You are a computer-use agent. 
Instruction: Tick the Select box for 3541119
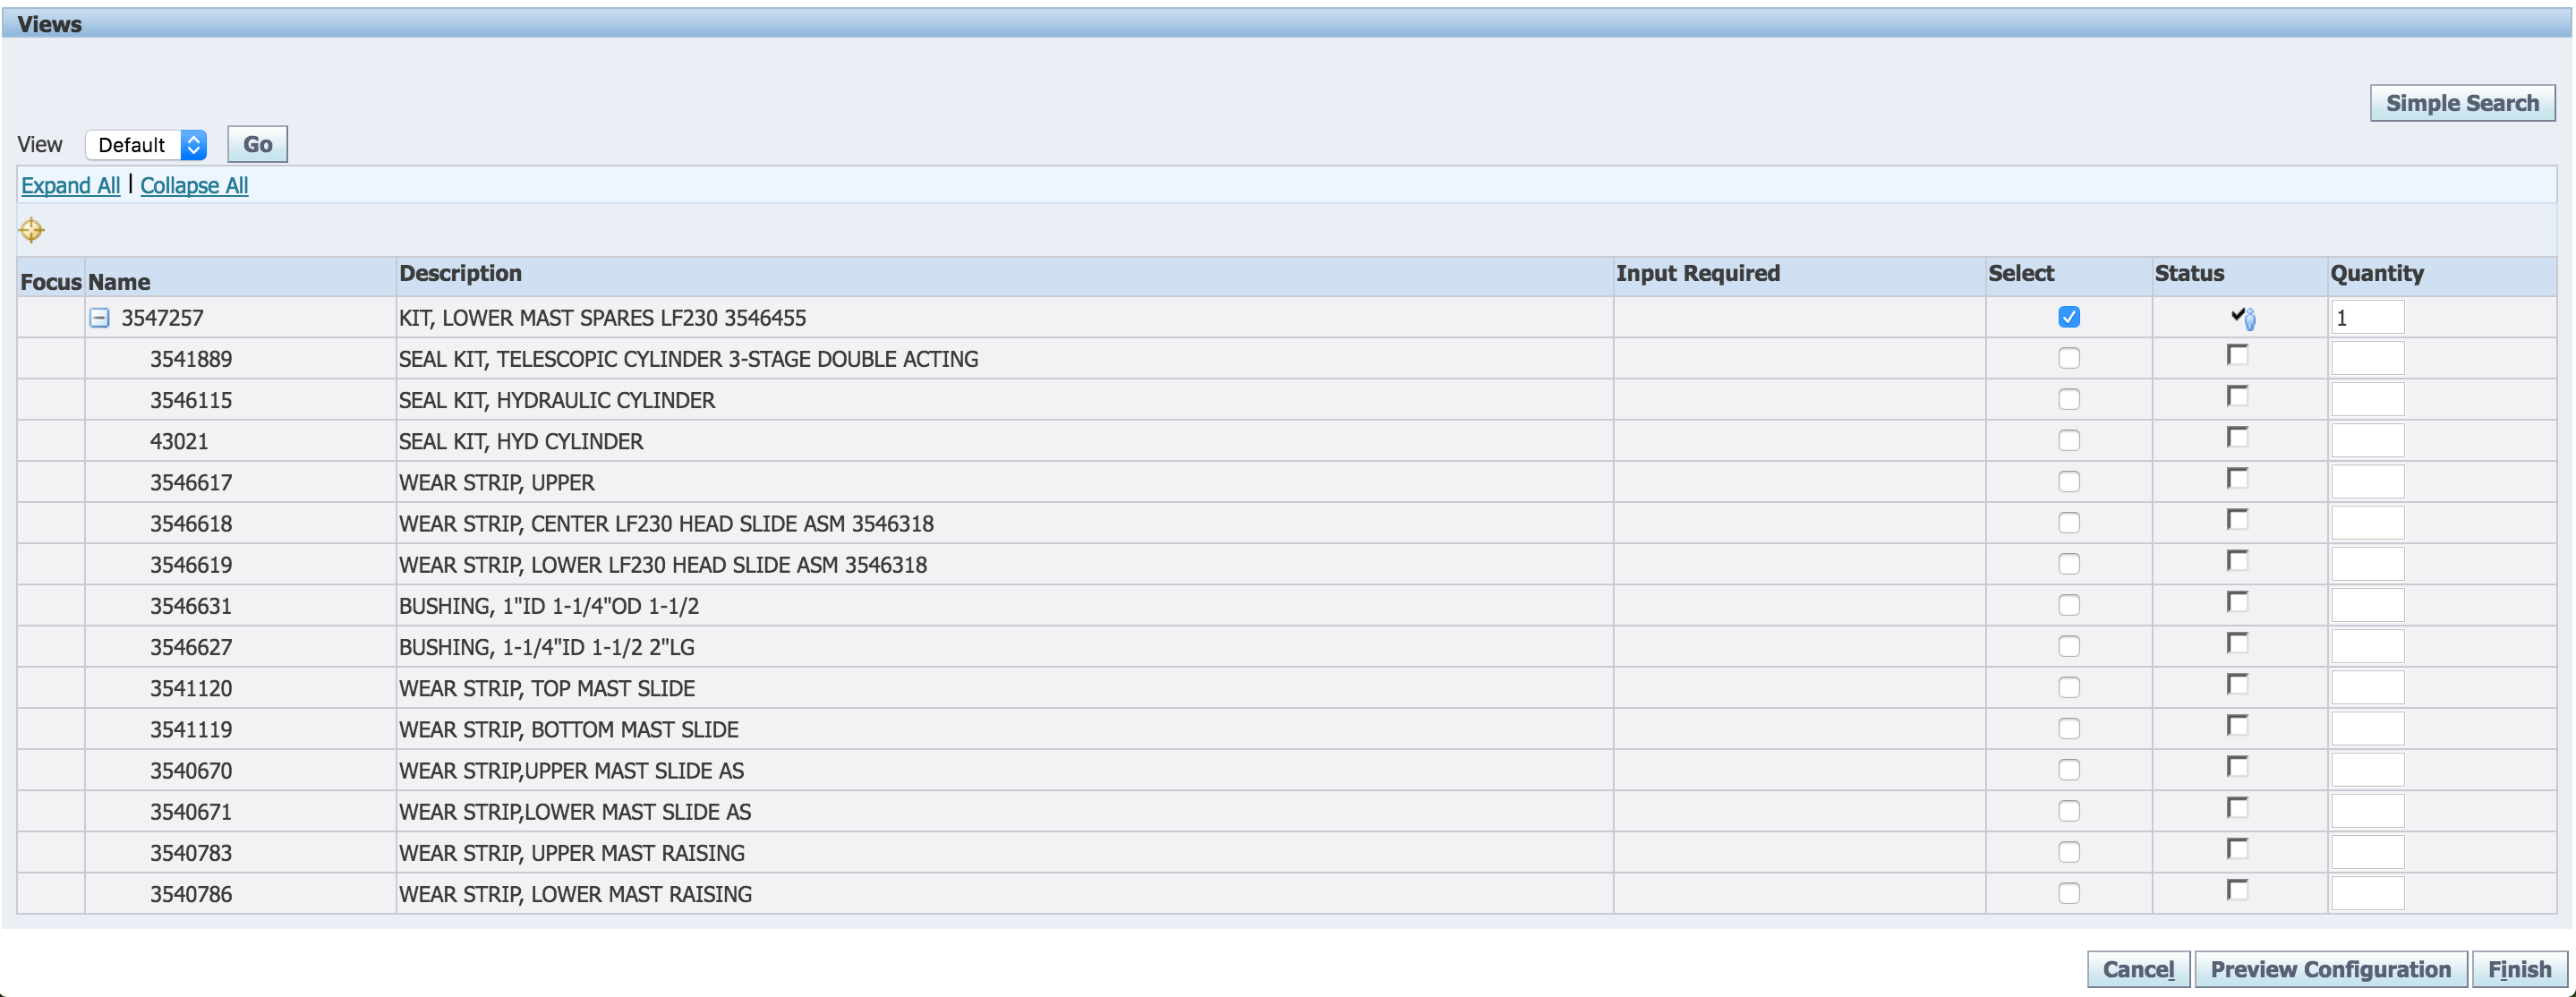pyautogui.click(x=2069, y=729)
